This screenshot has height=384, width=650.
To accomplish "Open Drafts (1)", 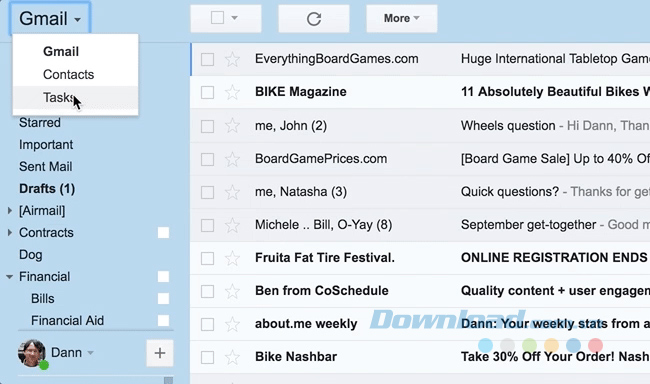I will 47,189.
